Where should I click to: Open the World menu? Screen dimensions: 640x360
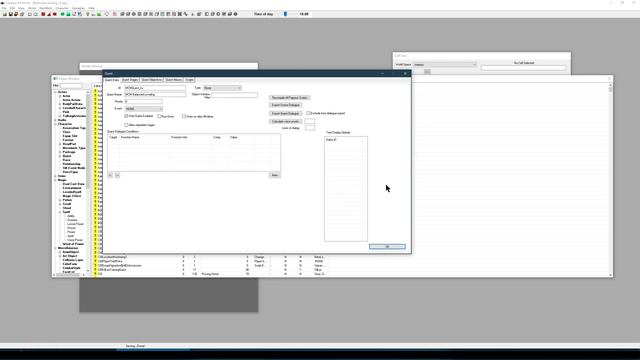click(32, 8)
